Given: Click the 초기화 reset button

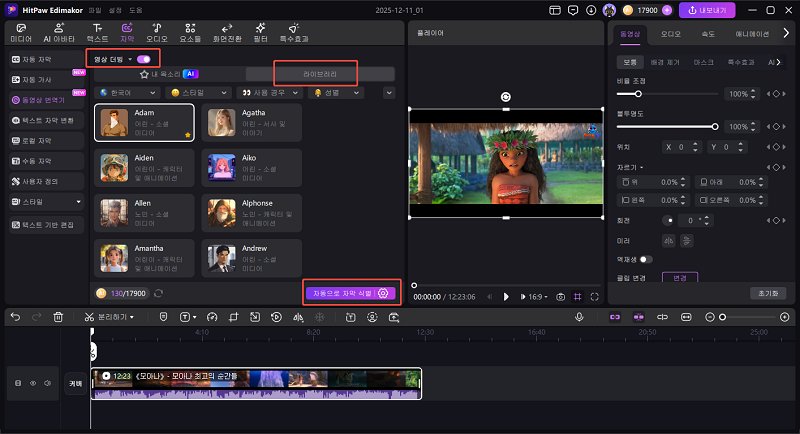Looking at the screenshot, I should point(768,293).
